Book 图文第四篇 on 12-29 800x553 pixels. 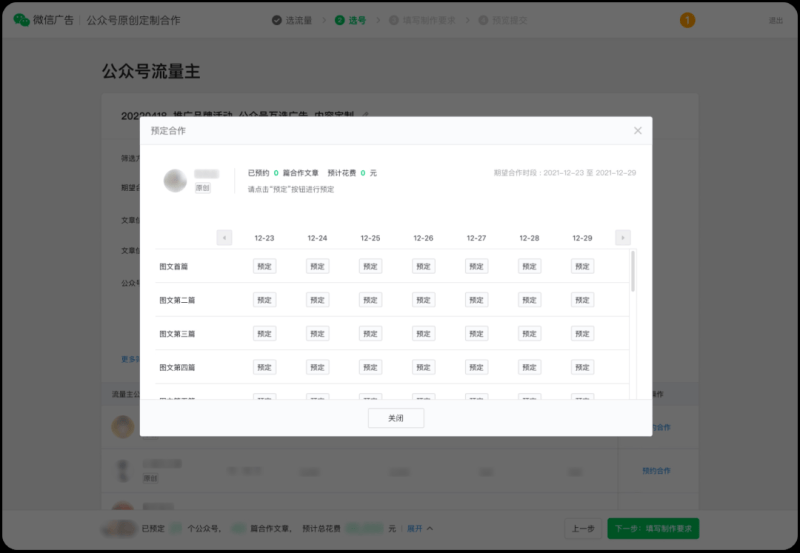point(582,367)
